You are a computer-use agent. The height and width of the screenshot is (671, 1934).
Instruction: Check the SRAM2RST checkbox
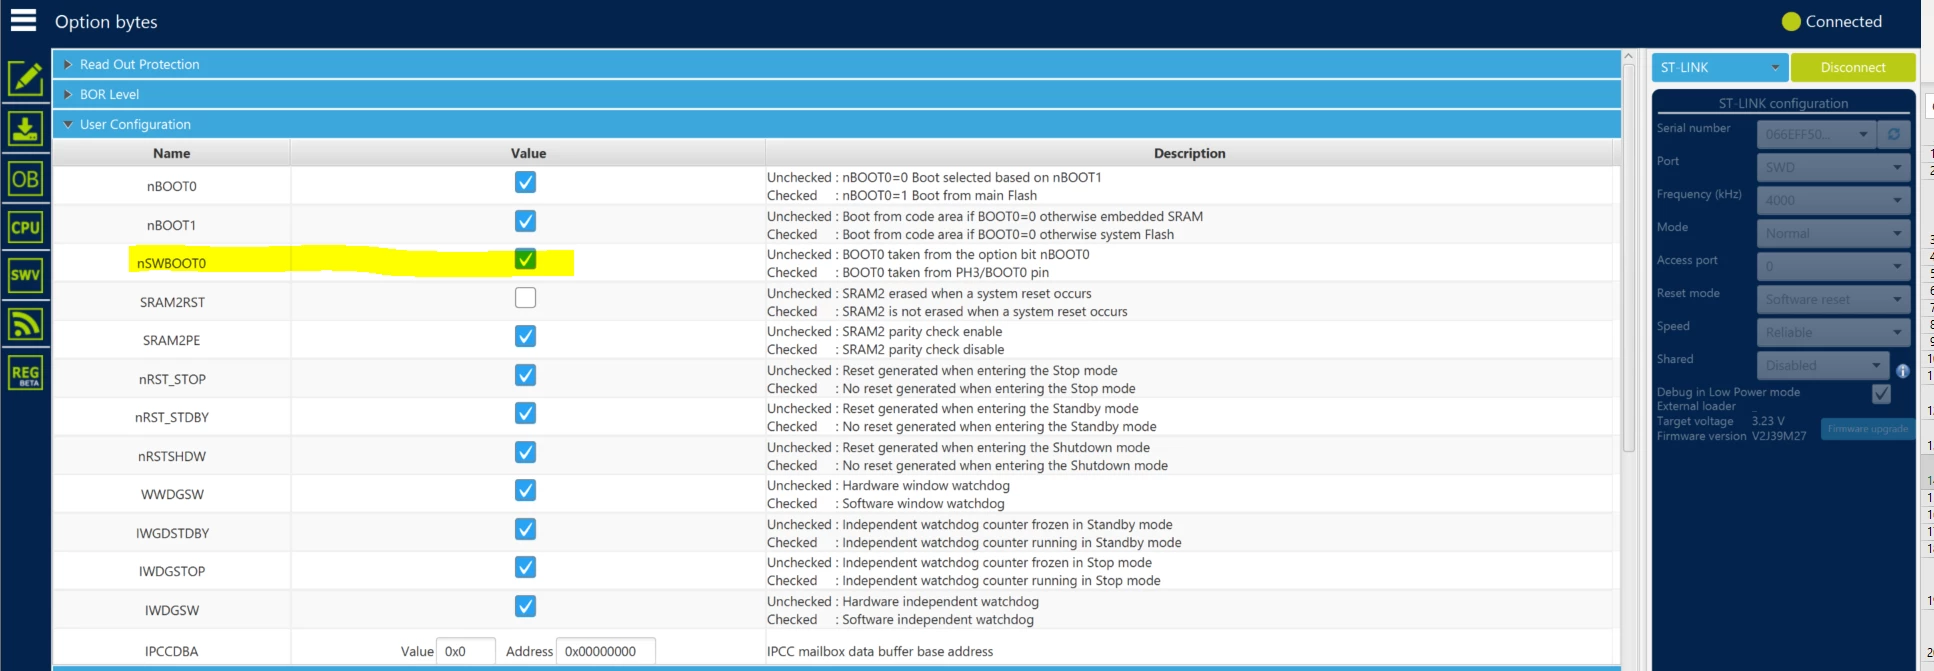tap(525, 298)
